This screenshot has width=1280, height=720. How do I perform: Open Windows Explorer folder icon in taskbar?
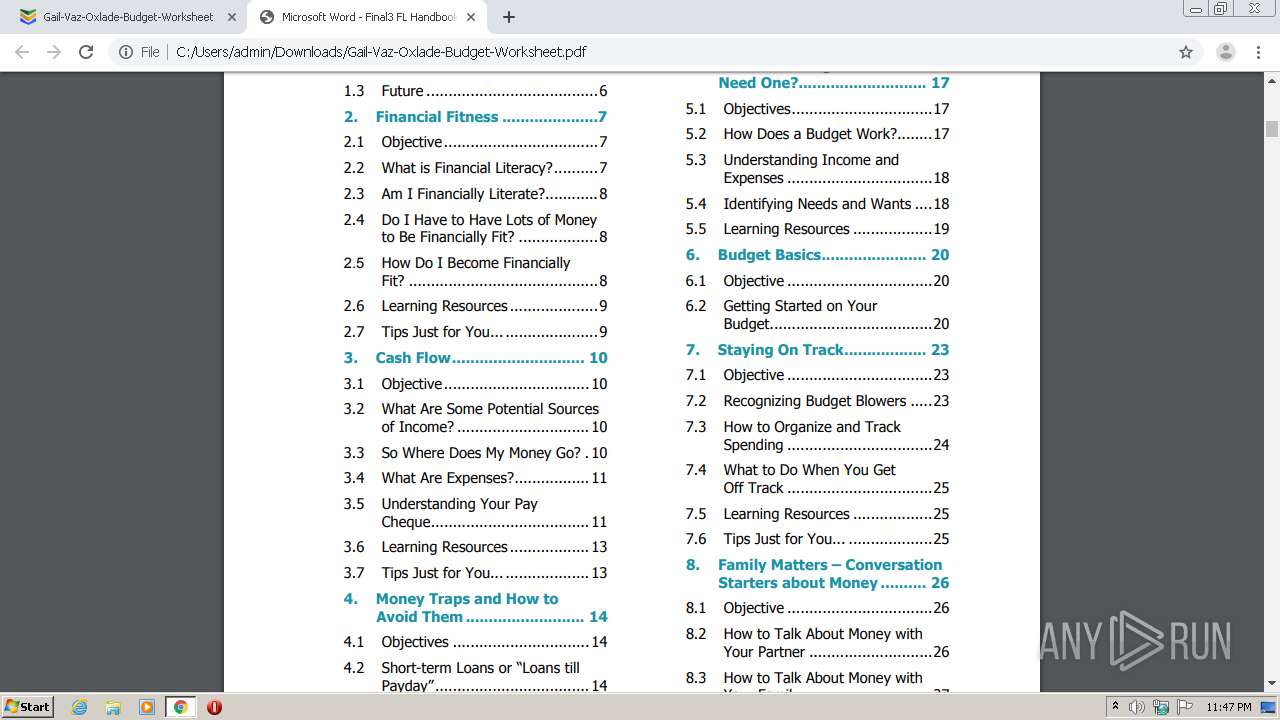pyautogui.click(x=113, y=707)
